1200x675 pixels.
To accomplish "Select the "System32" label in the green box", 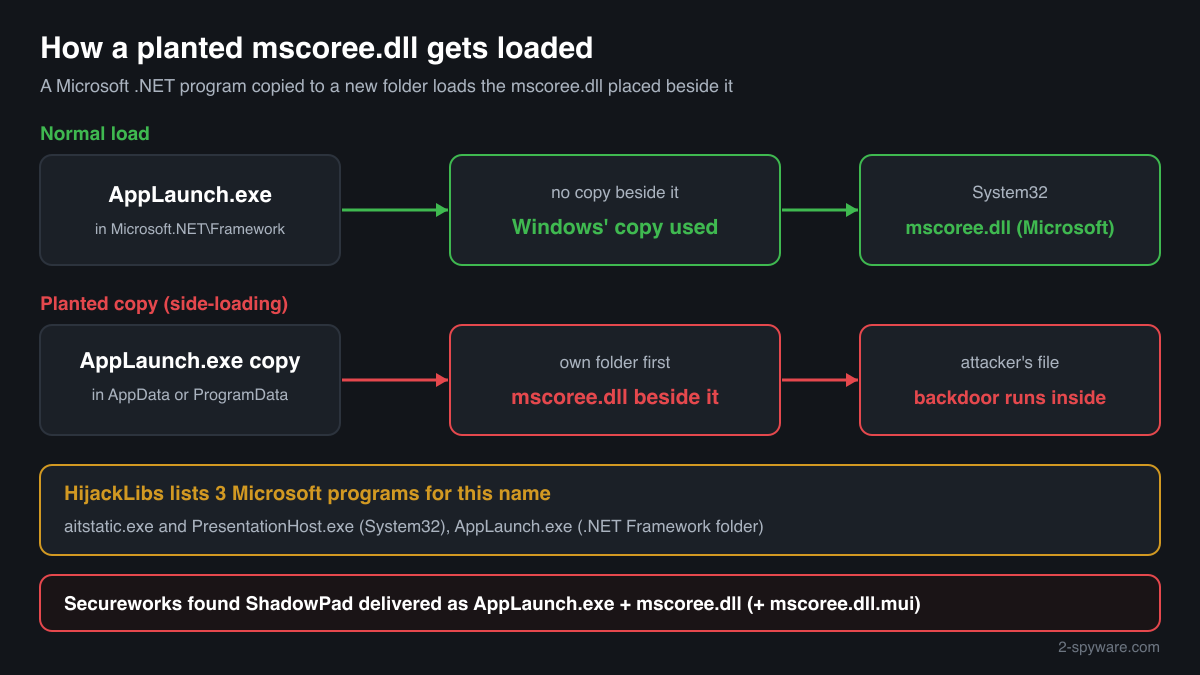I will [x=1010, y=192].
